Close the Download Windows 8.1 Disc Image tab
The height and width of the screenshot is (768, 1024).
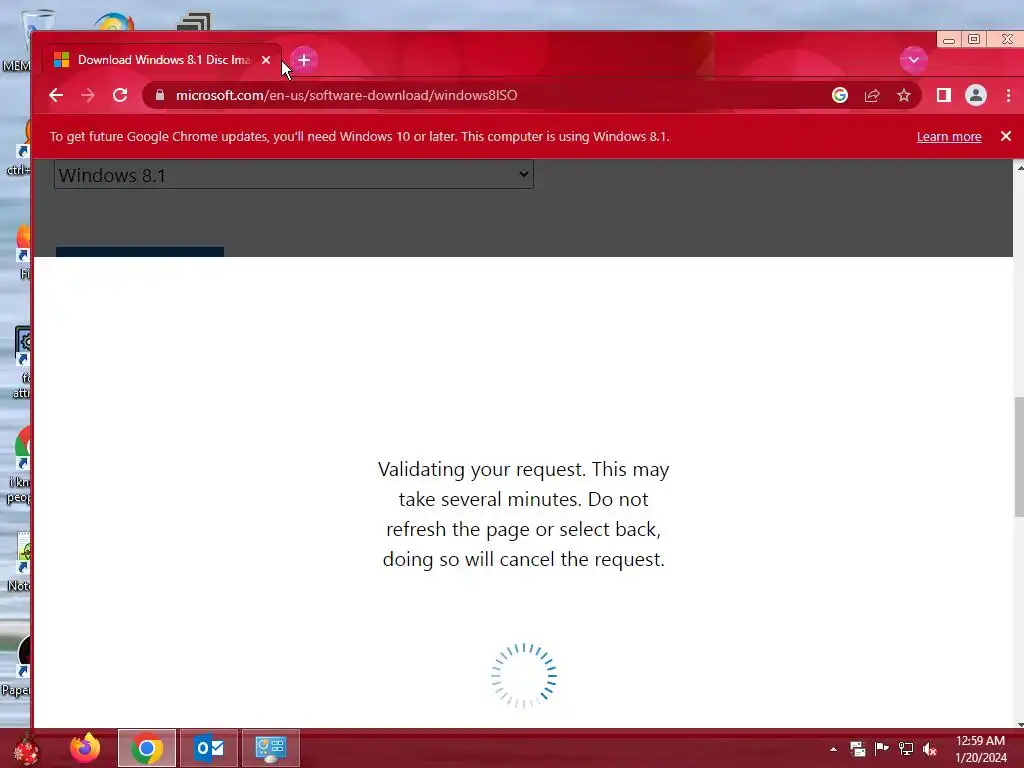point(266,60)
